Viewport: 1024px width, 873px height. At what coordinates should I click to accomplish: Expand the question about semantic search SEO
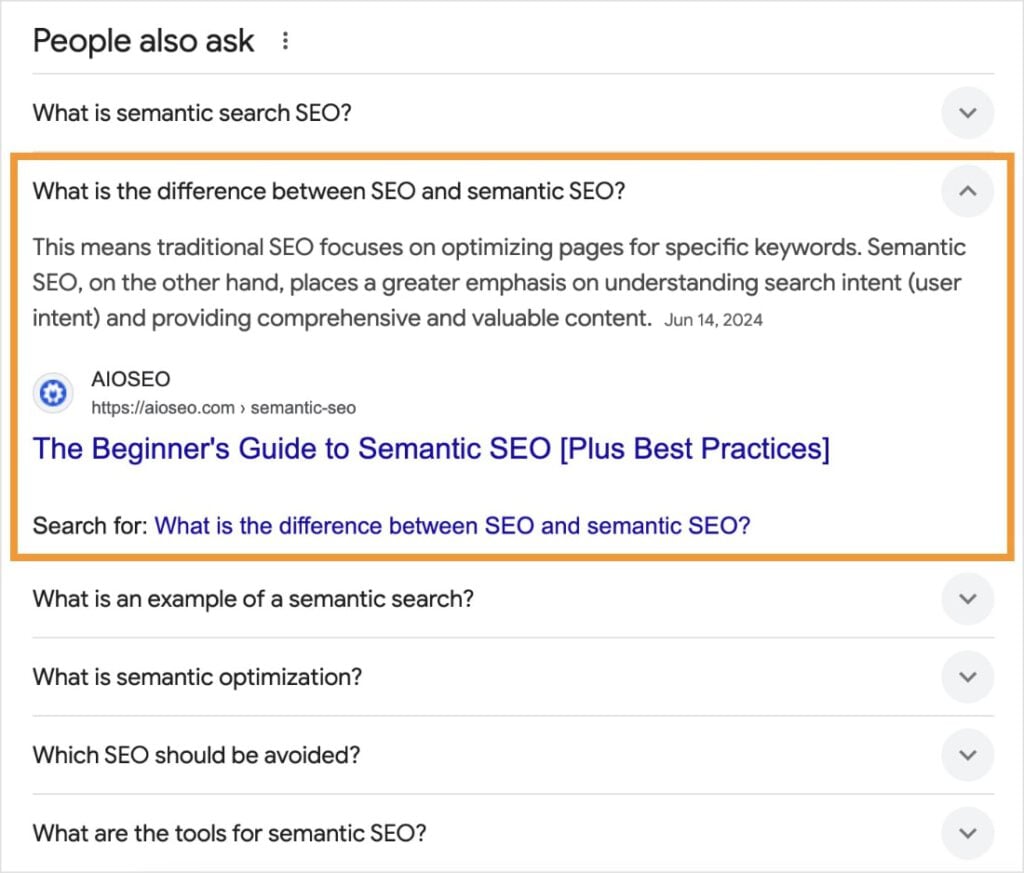191,113
